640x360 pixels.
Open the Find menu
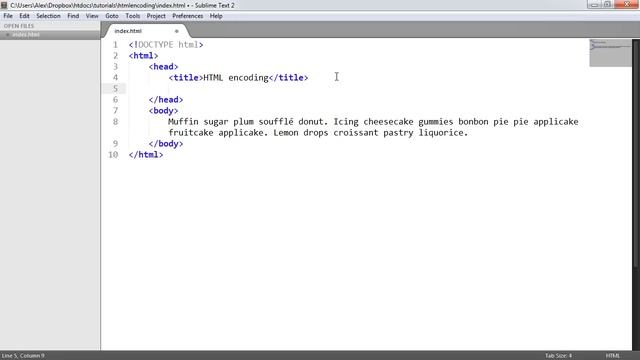point(73,16)
